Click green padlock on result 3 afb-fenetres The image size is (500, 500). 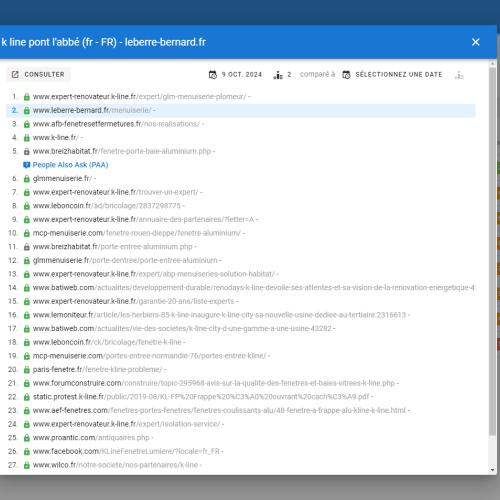pos(27,124)
